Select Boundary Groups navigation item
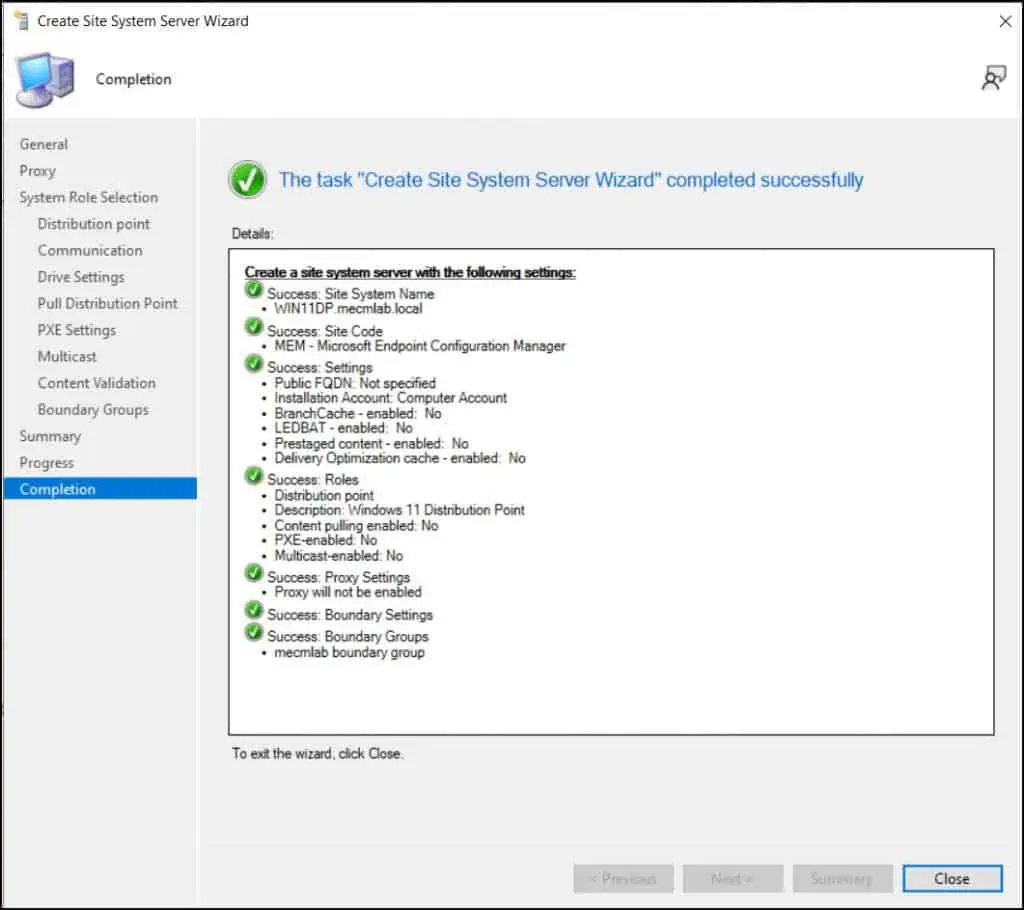 click(93, 410)
